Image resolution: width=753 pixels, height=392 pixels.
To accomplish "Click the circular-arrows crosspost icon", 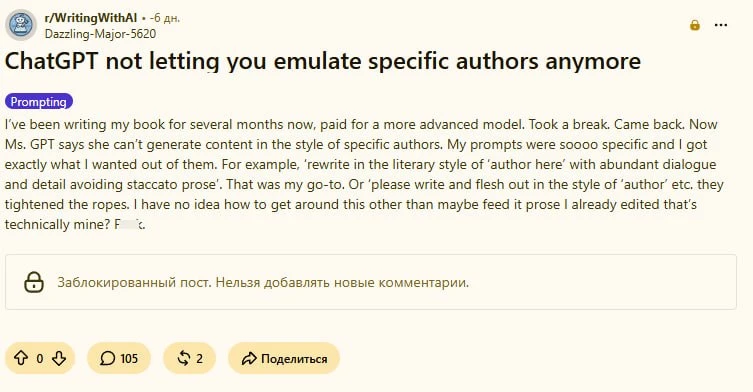I will pyautogui.click(x=183, y=358).
